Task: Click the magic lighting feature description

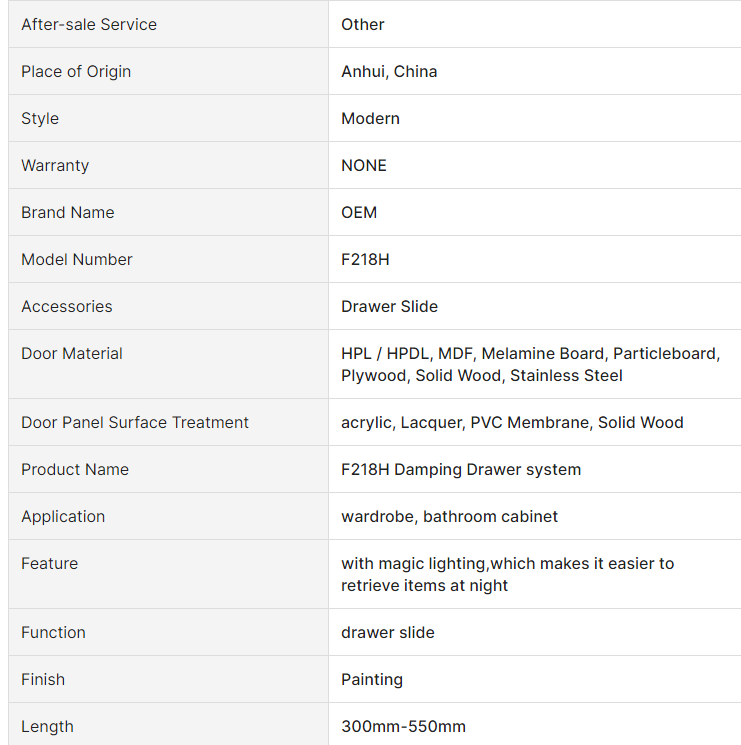Action: click(507, 574)
